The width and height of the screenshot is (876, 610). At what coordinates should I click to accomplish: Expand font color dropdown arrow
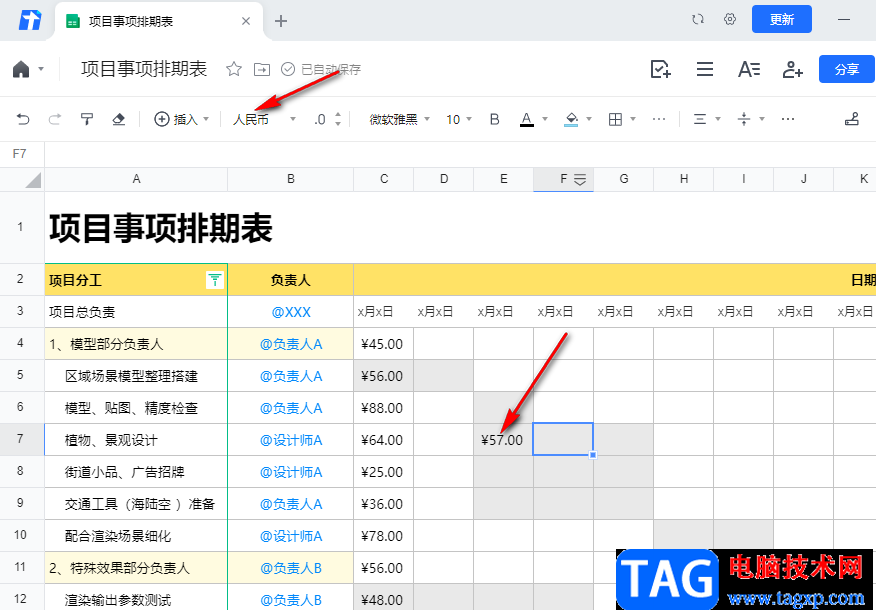click(x=545, y=119)
